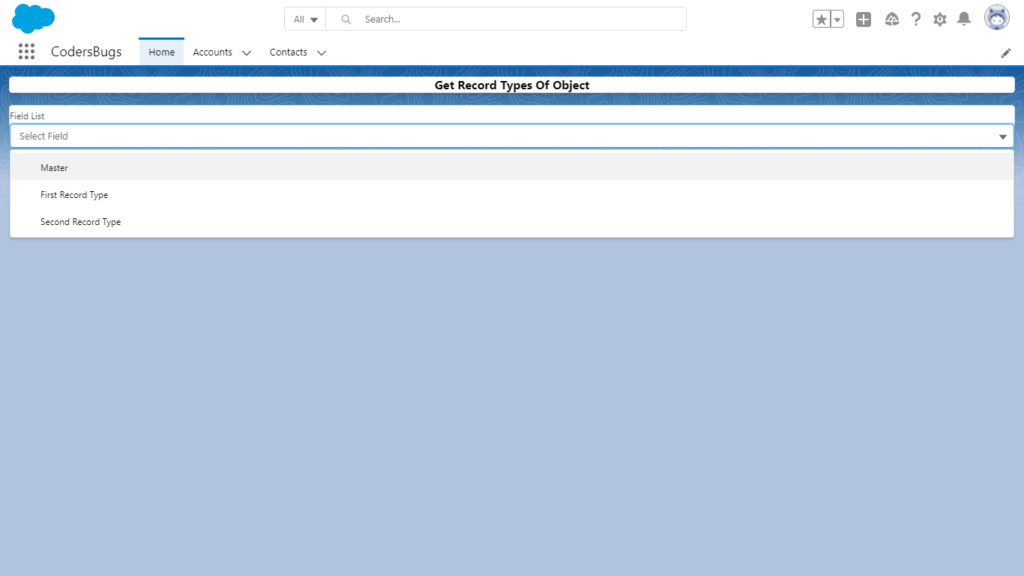The height and width of the screenshot is (576, 1024).
Task: Open the All search scope dropdown
Action: [305, 20]
